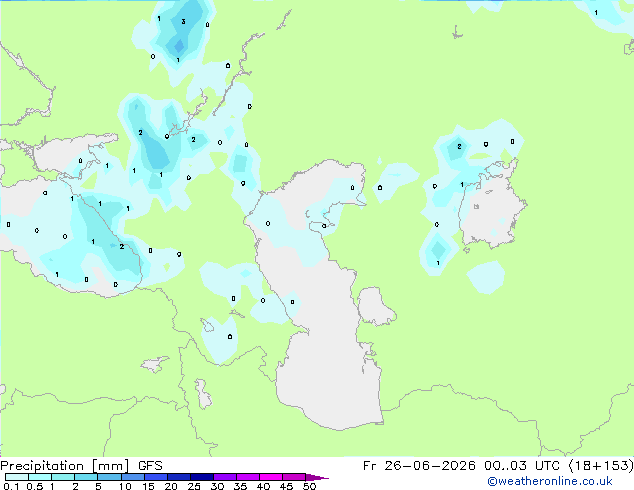Click the 'Precipitation [mm]' title text
The image size is (634, 490).
click(x=65, y=466)
